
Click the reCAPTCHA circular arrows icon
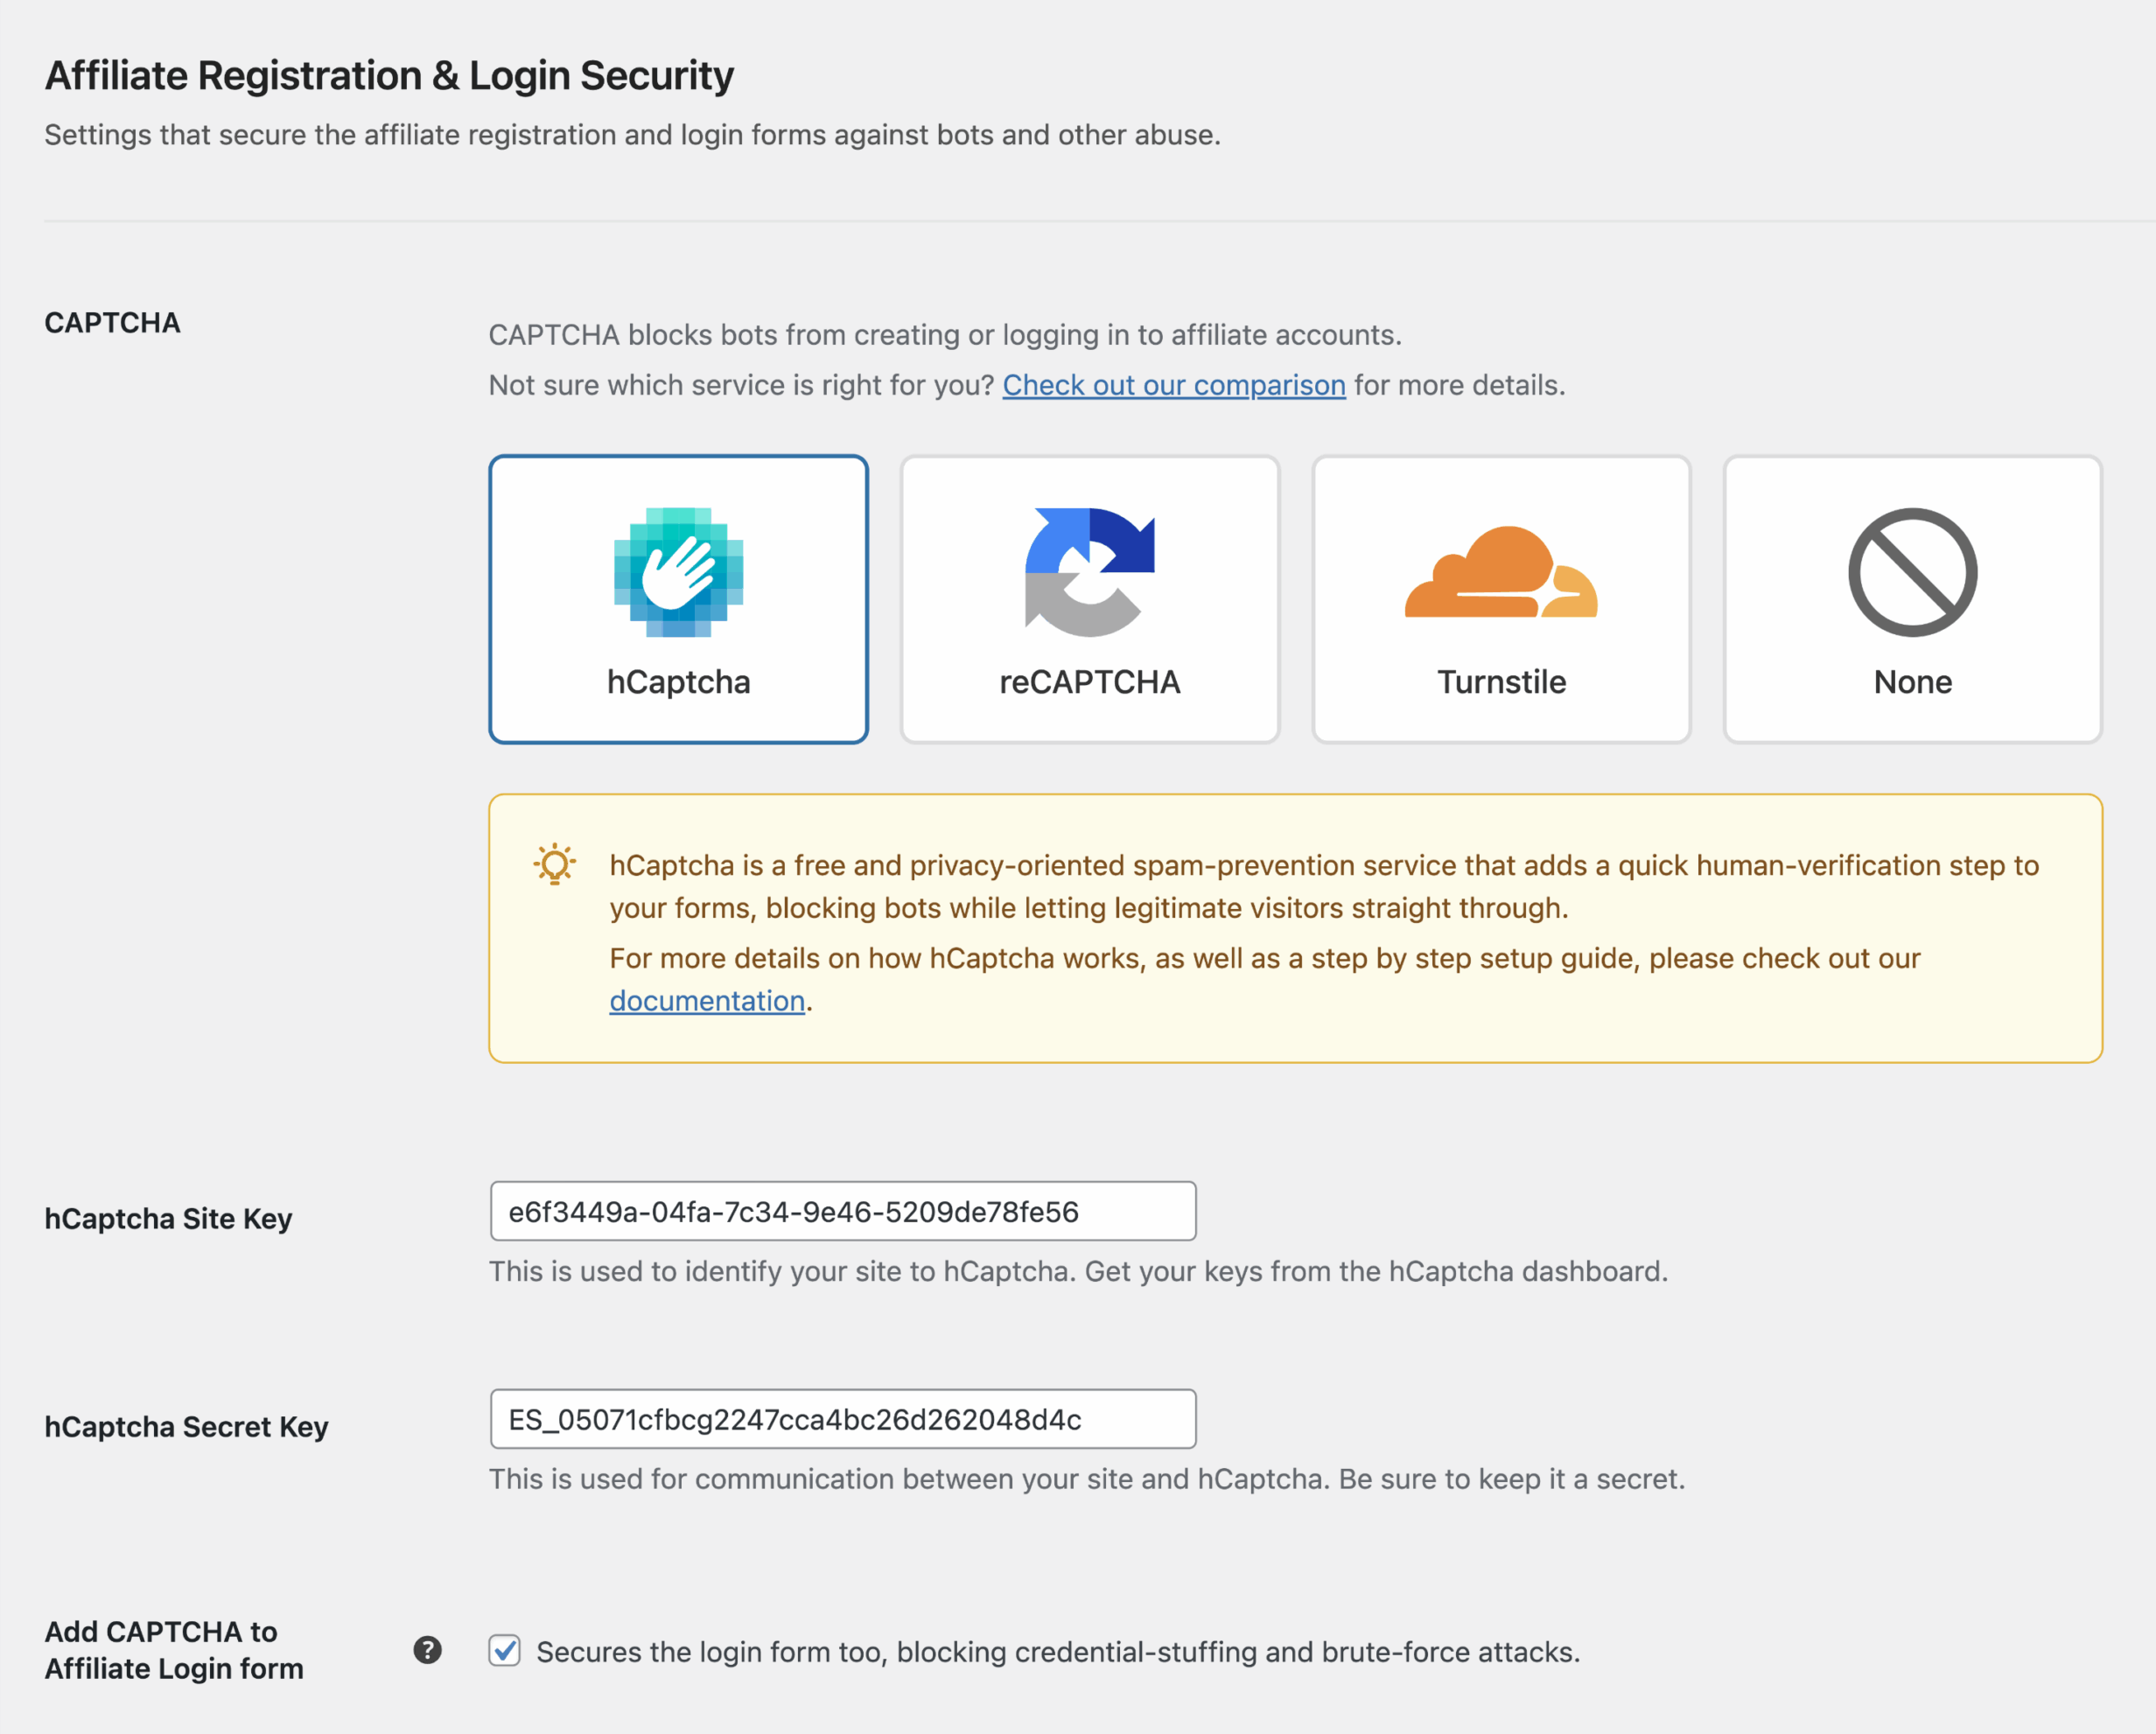coord(1089,572)
